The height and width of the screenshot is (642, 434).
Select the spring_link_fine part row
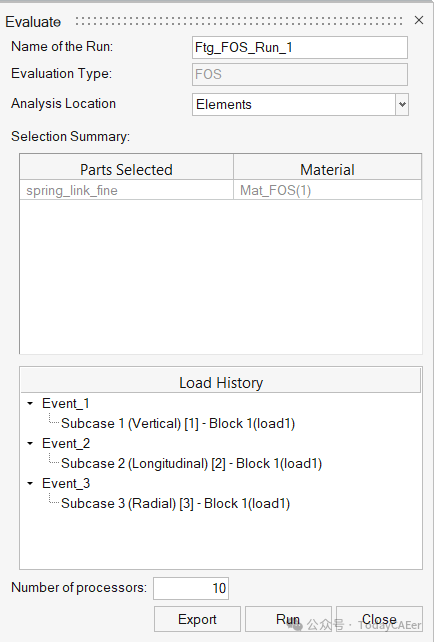[127, 190]
